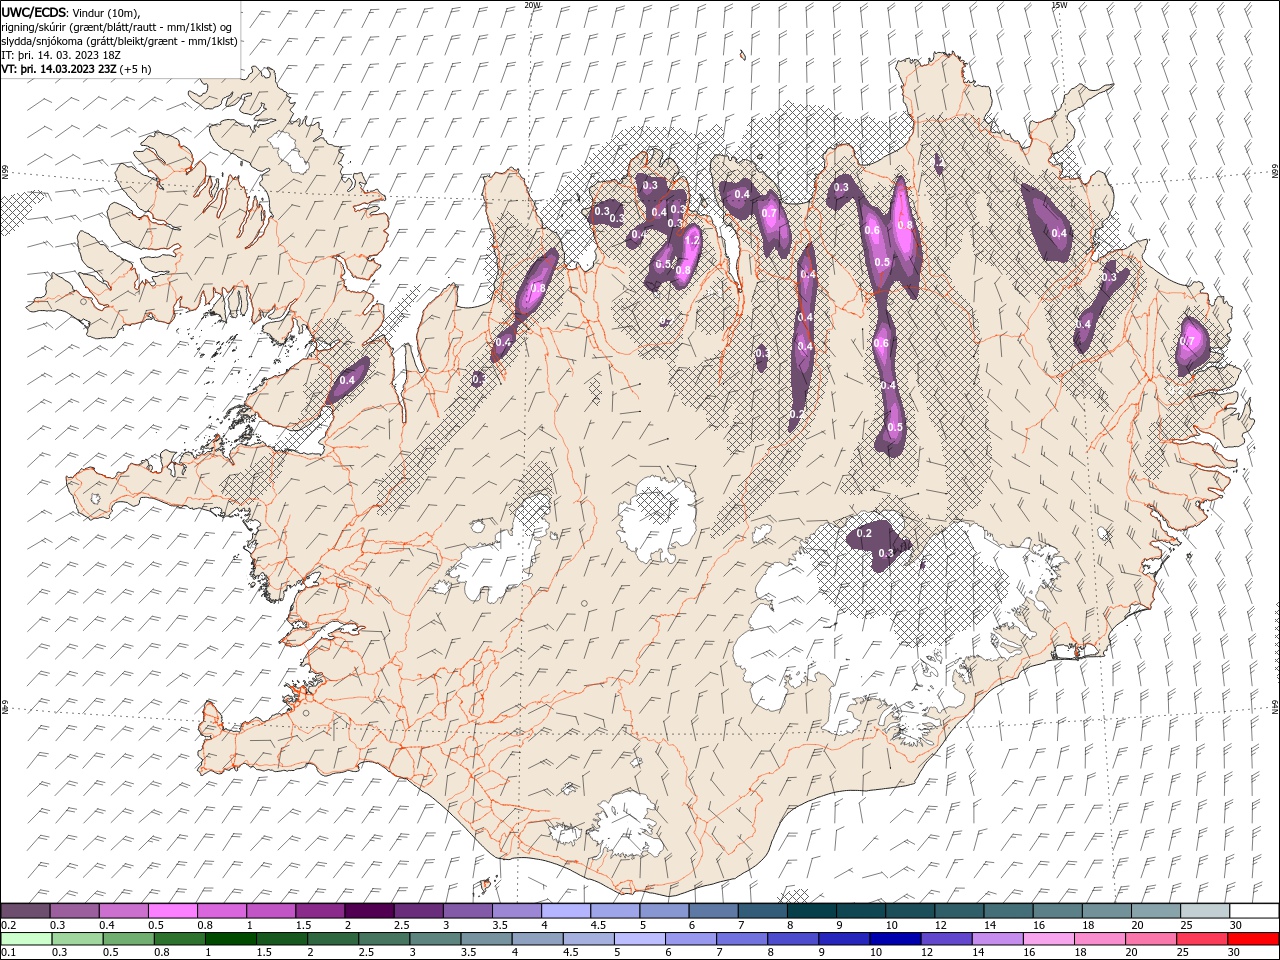
Task: Choose the snow legend swatch labeled 20
Action: click(x=1155, y=910)
